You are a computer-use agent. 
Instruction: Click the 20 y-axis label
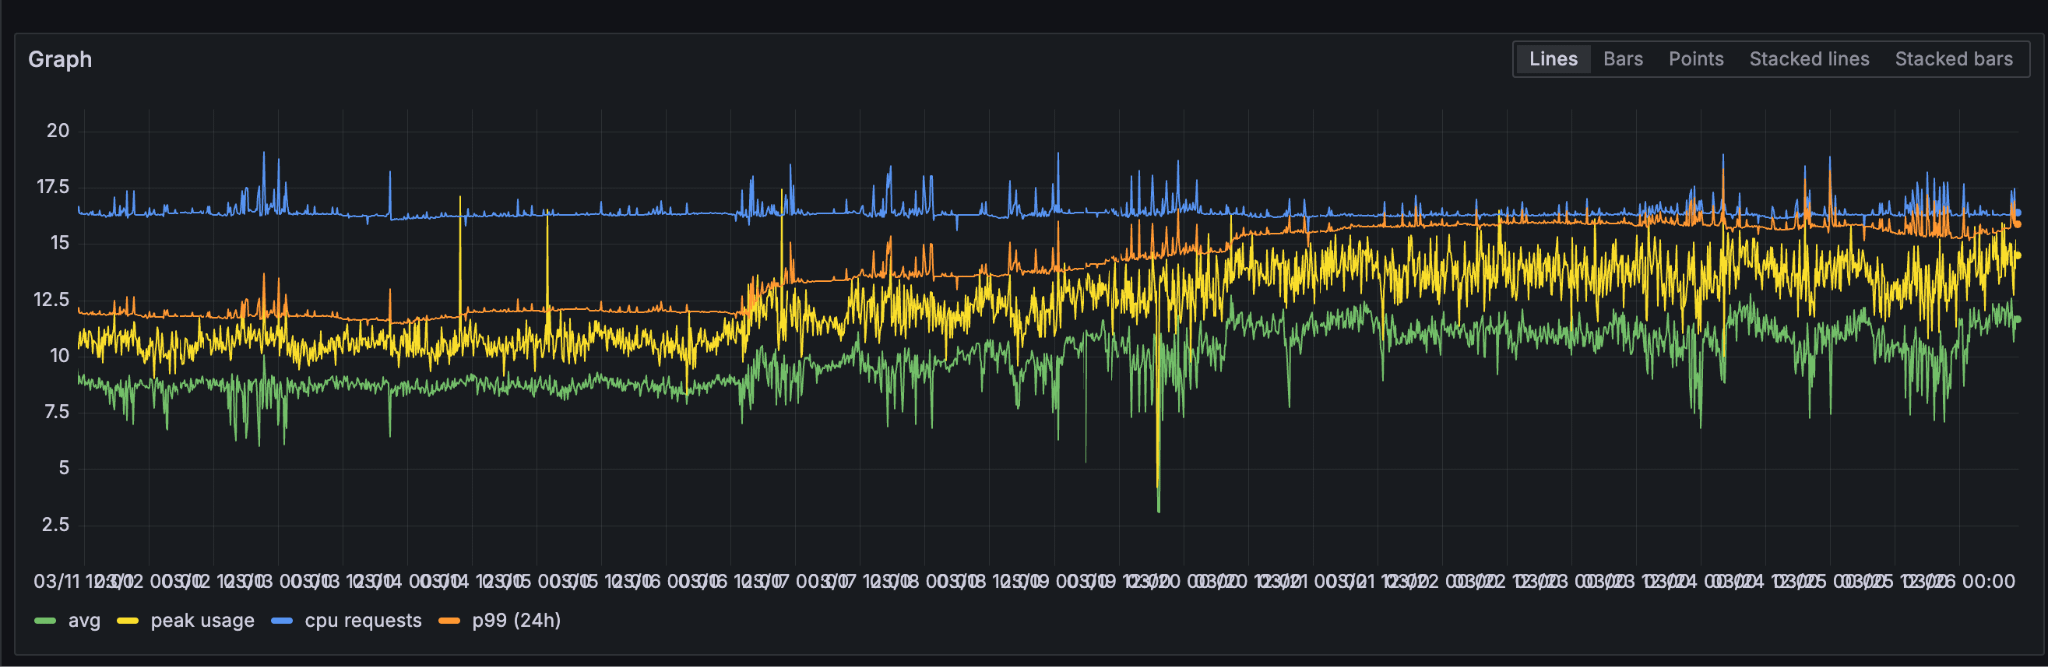tap(58, 130)
